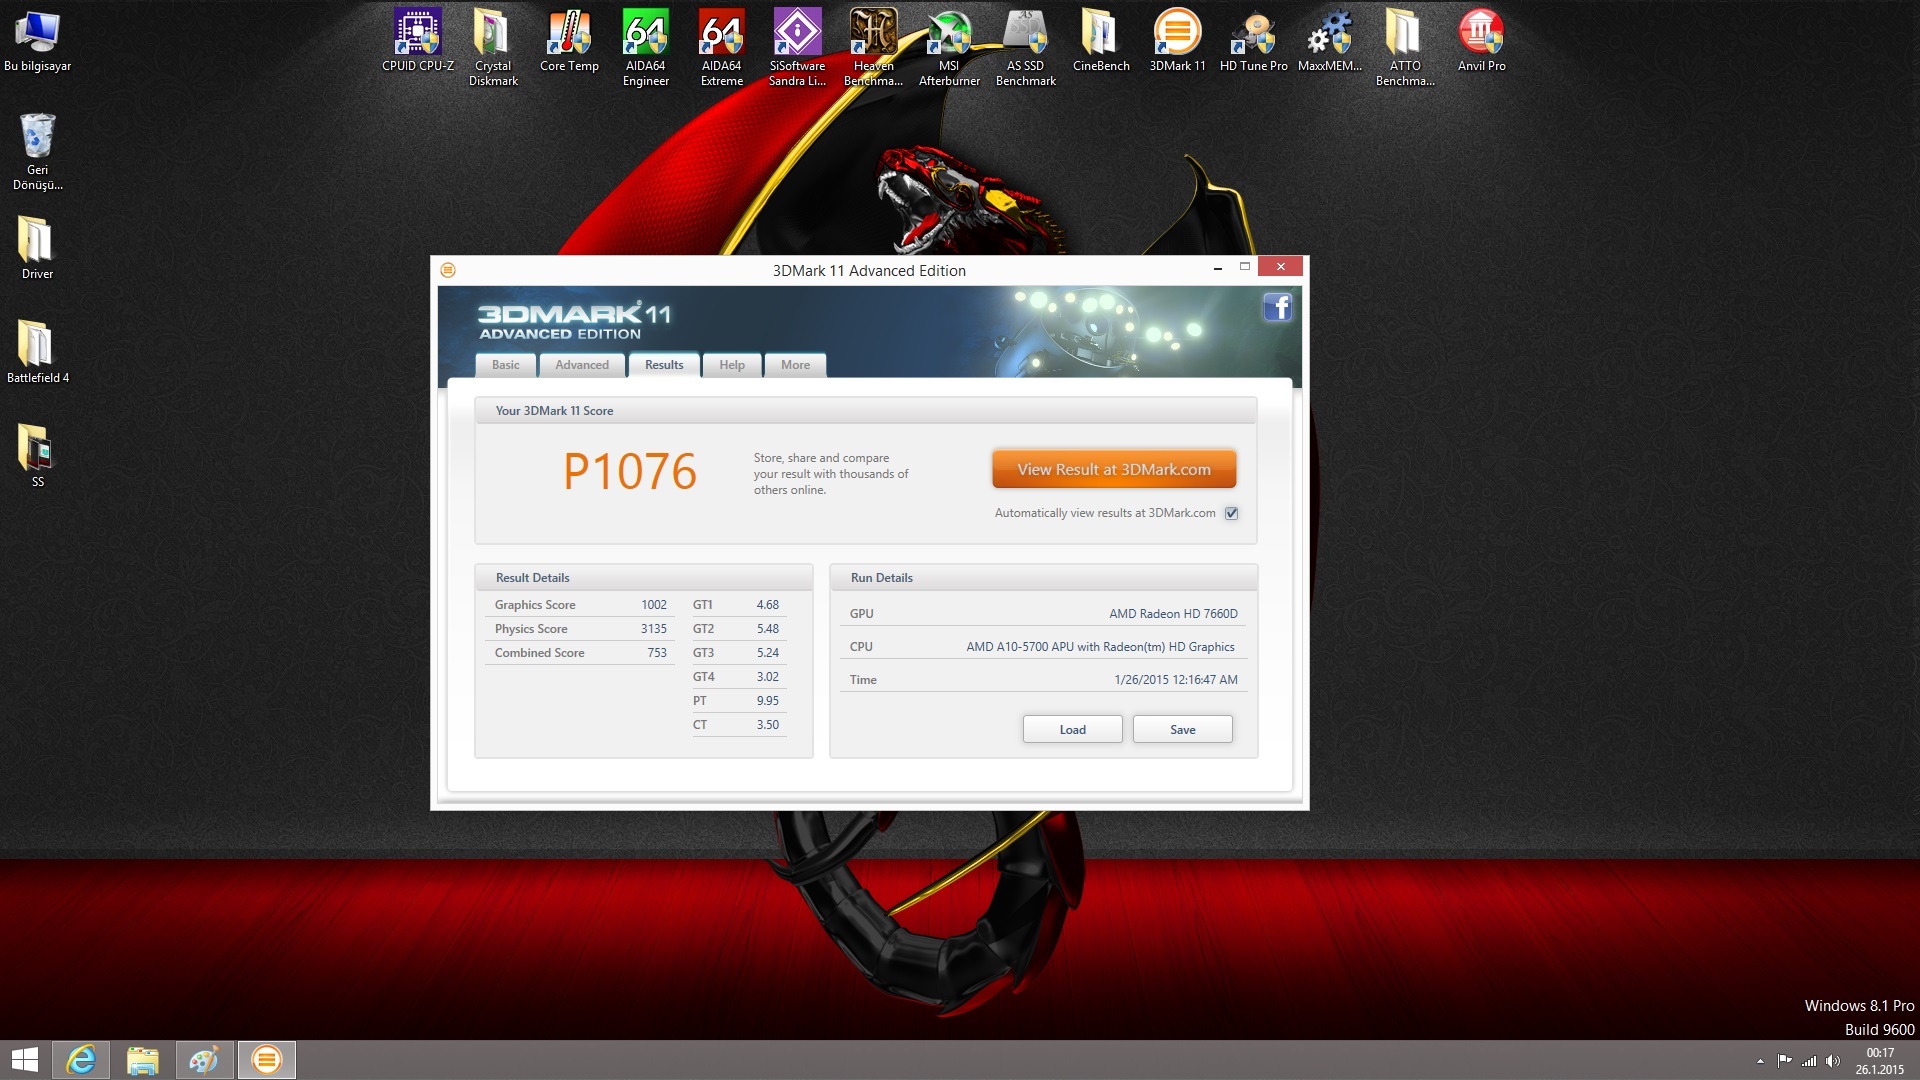Click GT1 result 4.68
The width and height of the screenshot is (1920, 1080).
pos(767,605)
